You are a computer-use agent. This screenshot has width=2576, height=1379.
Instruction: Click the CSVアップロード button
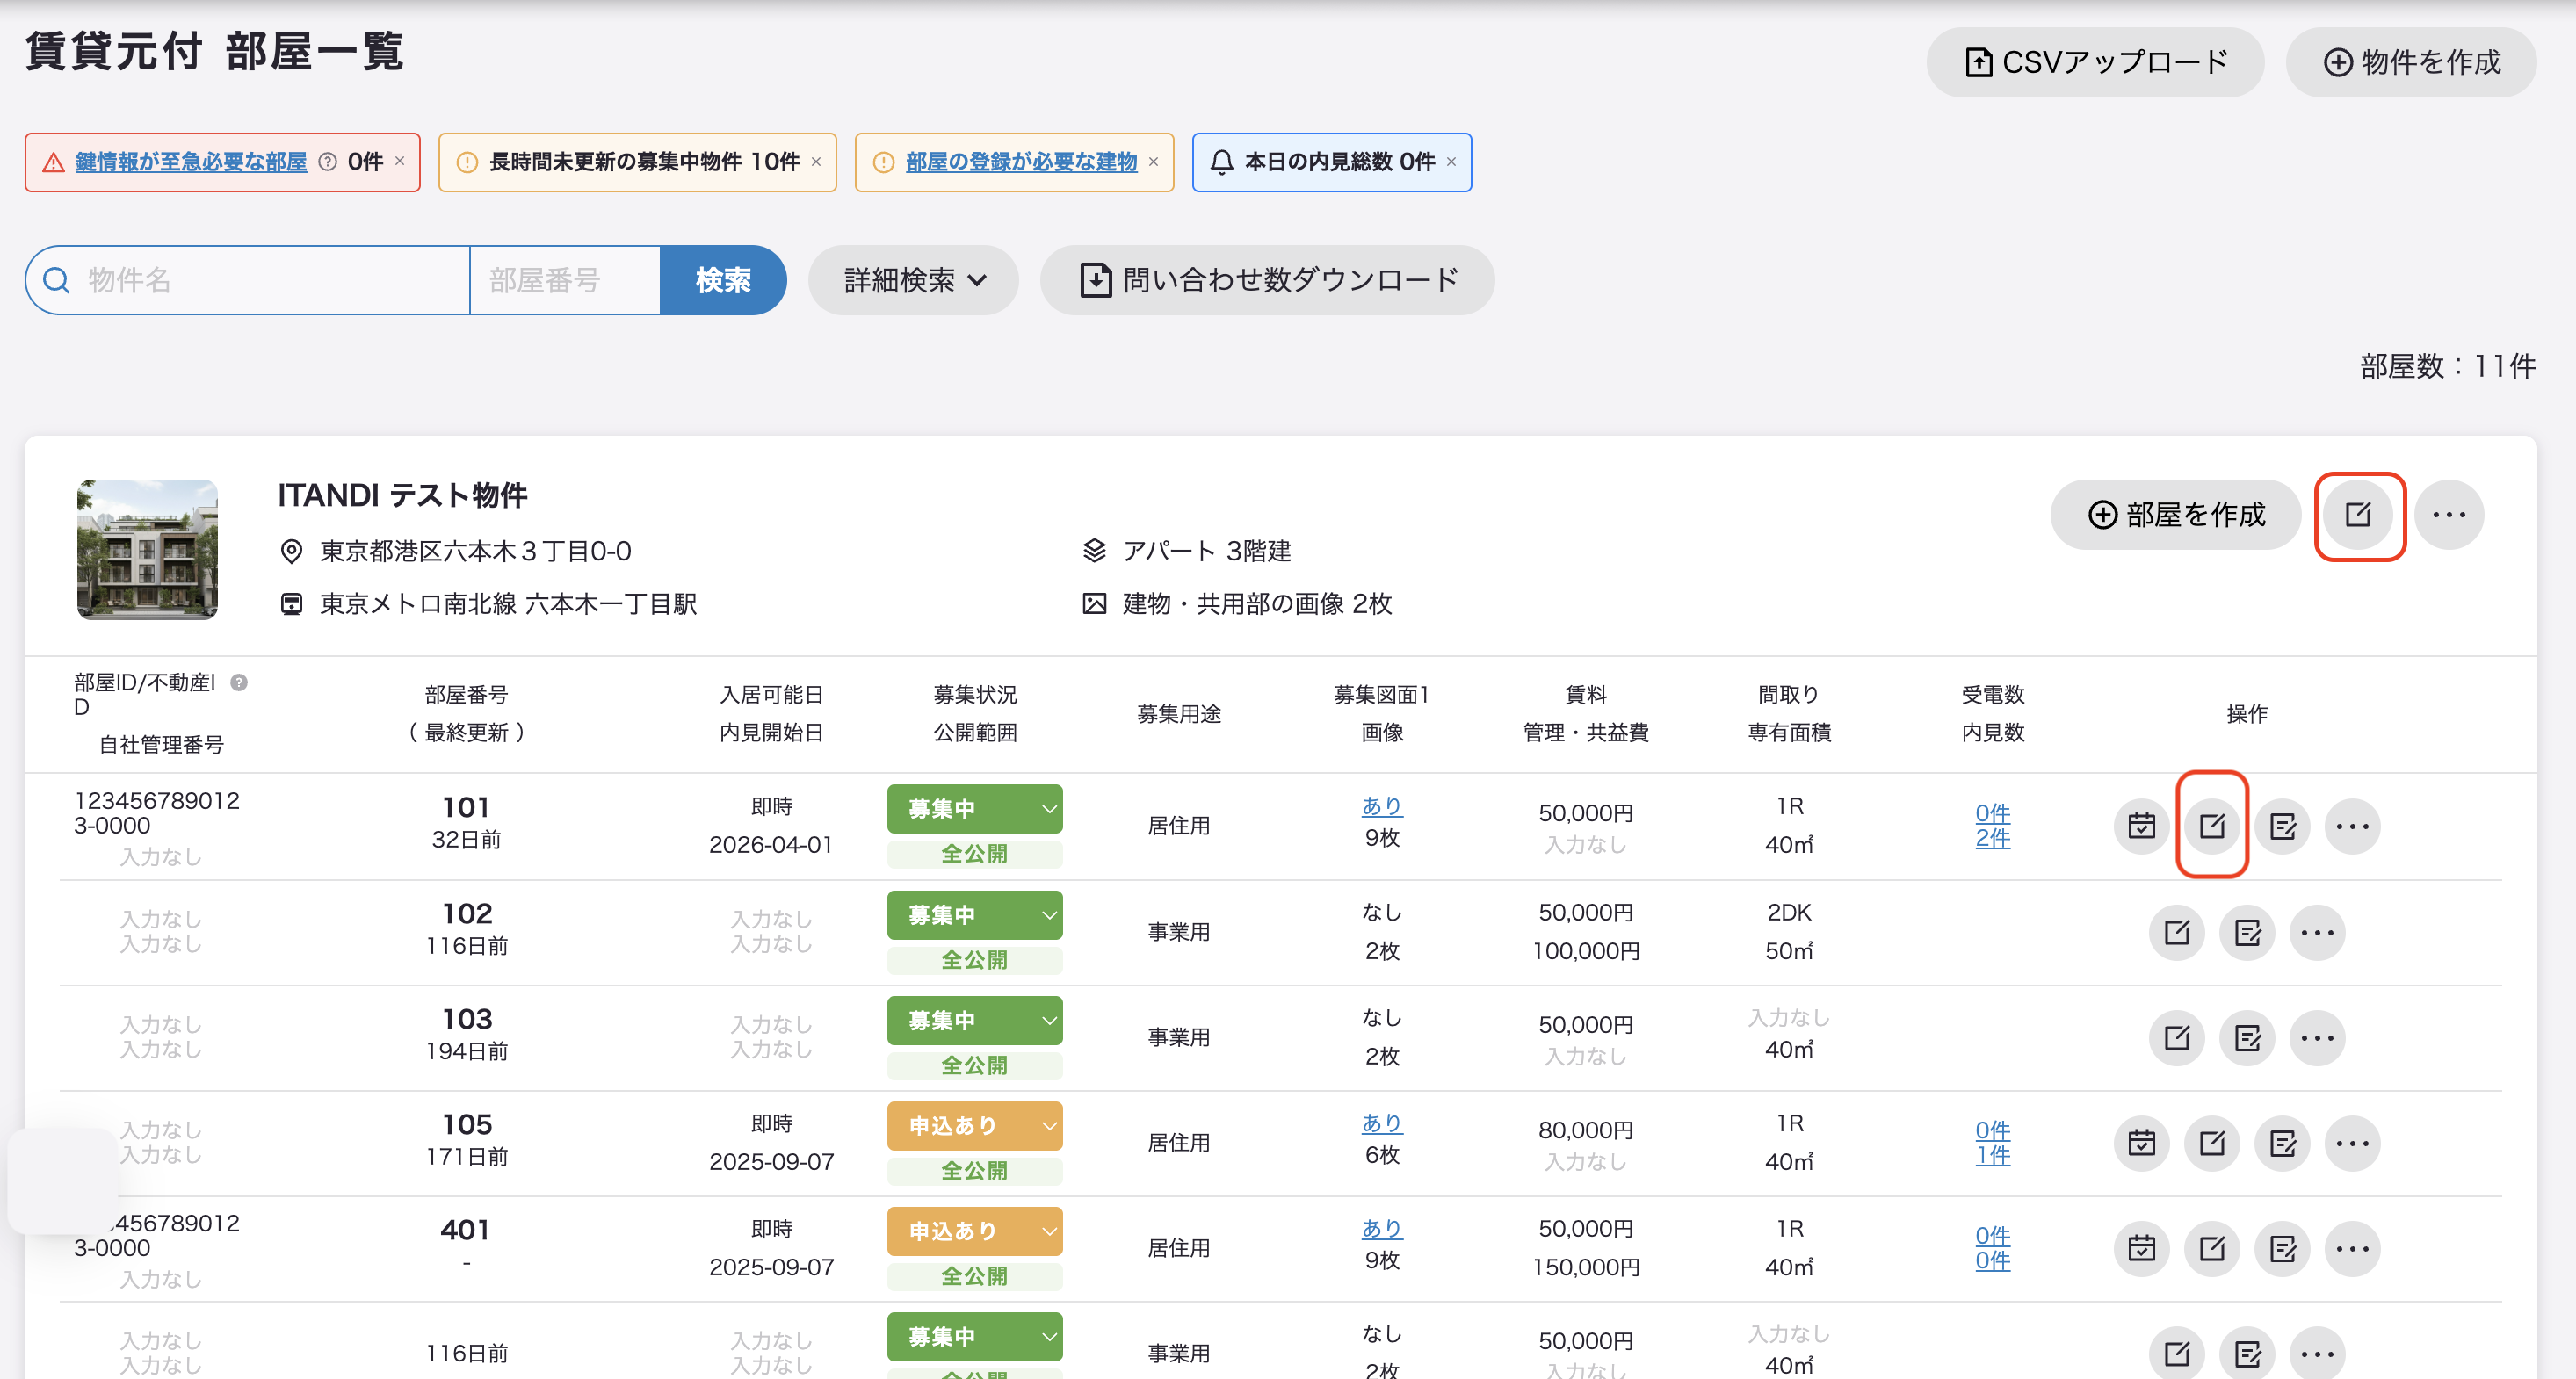(2095, 62)
